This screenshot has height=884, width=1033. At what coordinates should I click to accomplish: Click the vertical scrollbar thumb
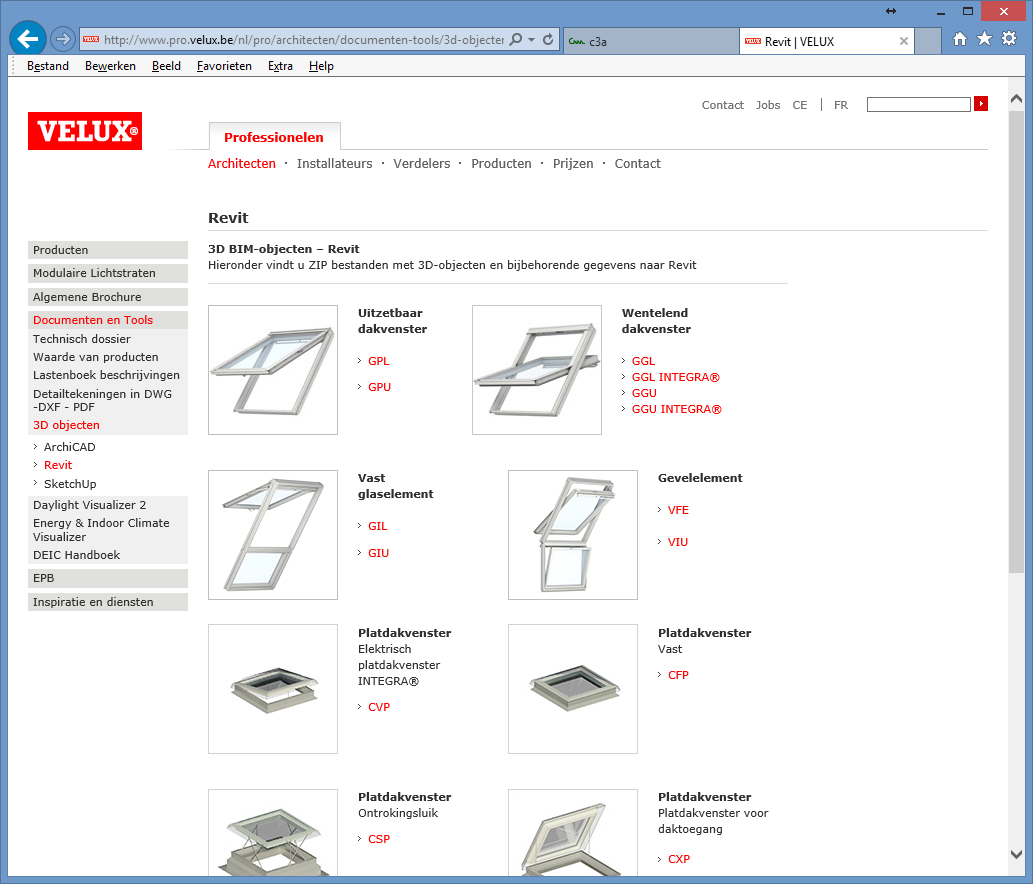tap(1017, 341)
